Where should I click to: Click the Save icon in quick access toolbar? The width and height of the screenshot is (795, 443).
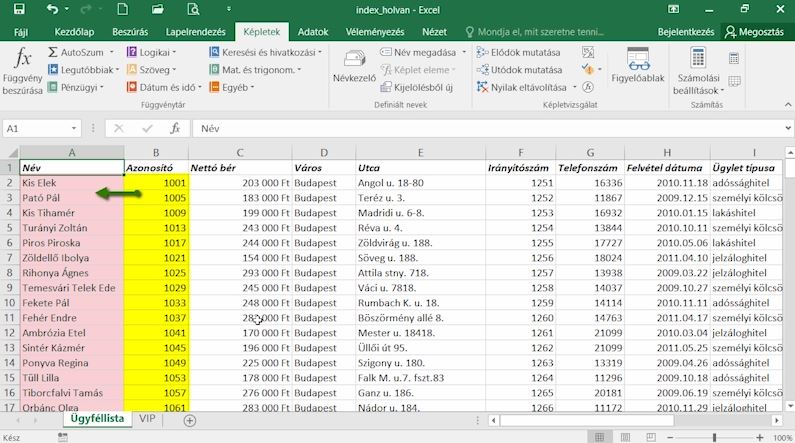[19, 9]
